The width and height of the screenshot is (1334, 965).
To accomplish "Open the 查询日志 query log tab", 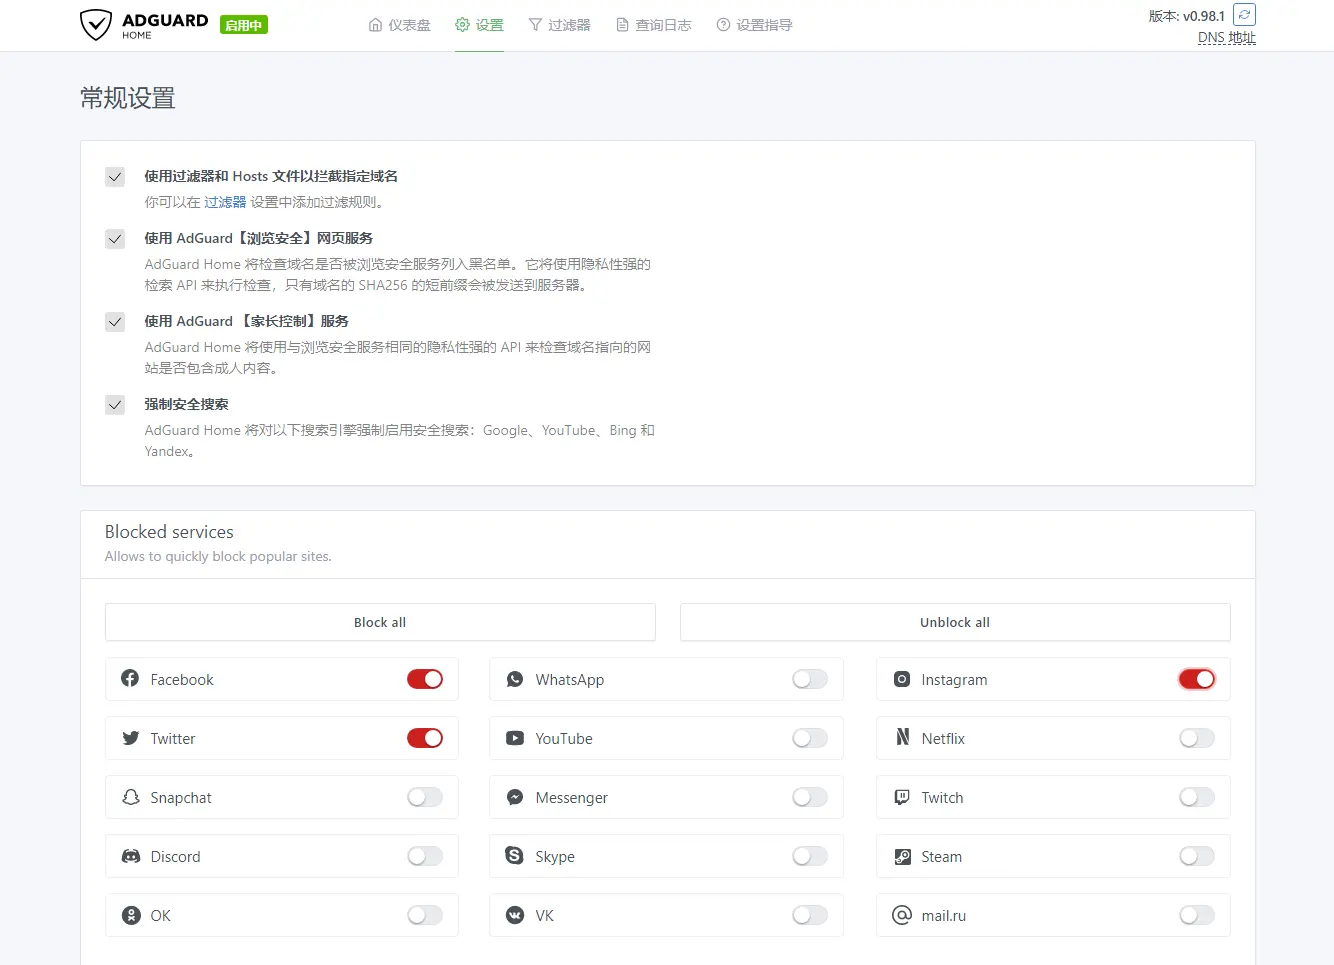I will (653, 25).
